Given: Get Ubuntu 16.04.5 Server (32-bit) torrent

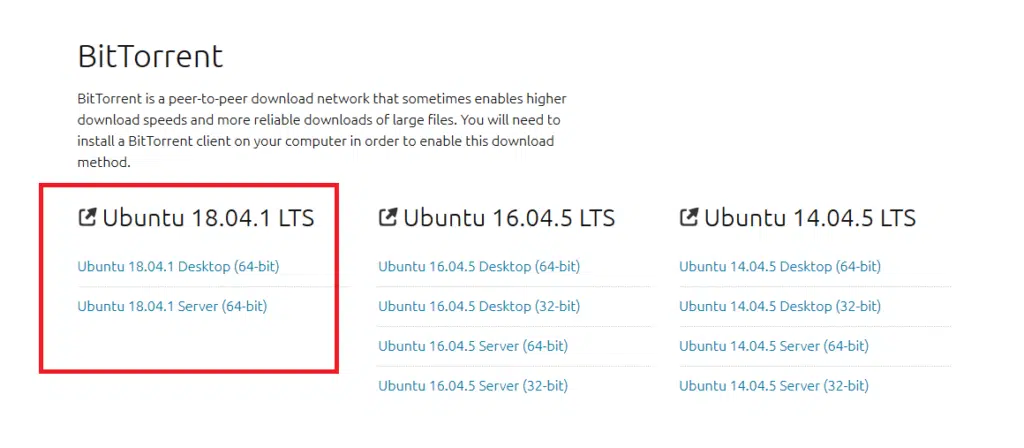Looking at the screenshot, I should point(473,386).
